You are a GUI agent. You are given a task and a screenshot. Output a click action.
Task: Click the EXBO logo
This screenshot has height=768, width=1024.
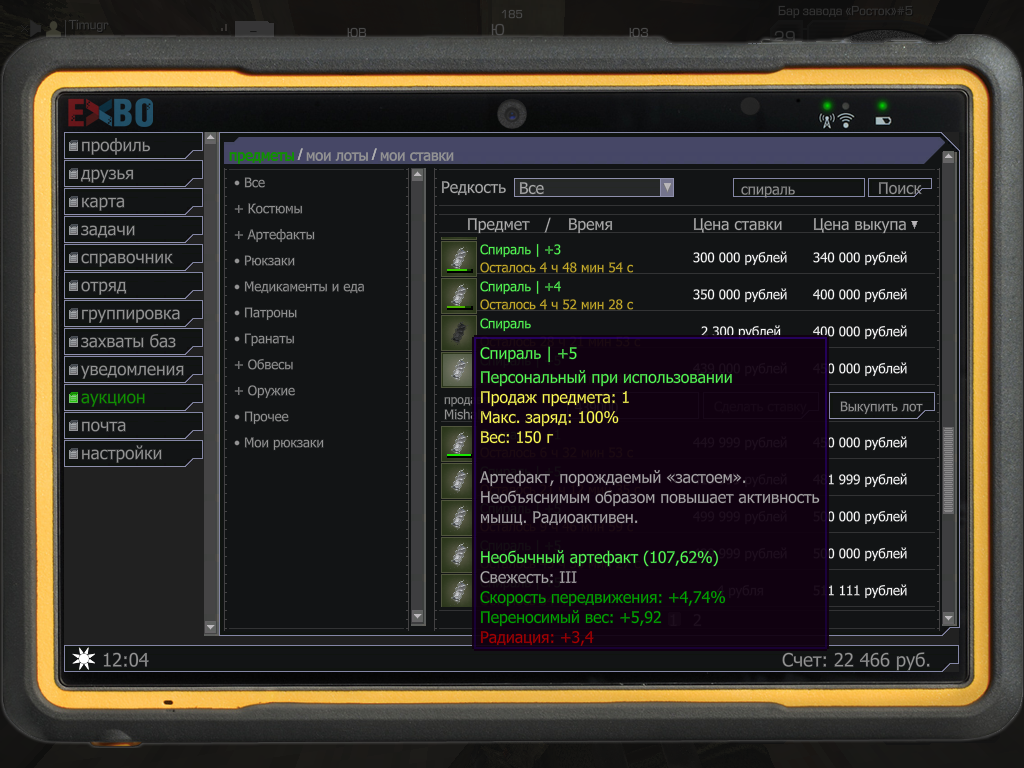(110, 113)
